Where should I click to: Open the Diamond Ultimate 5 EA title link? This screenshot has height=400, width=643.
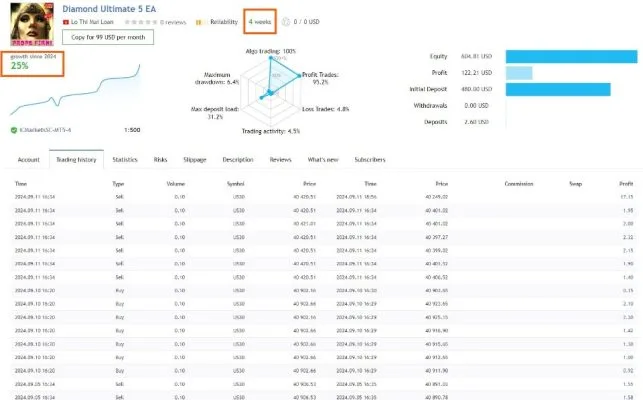(x=109, y=9)
